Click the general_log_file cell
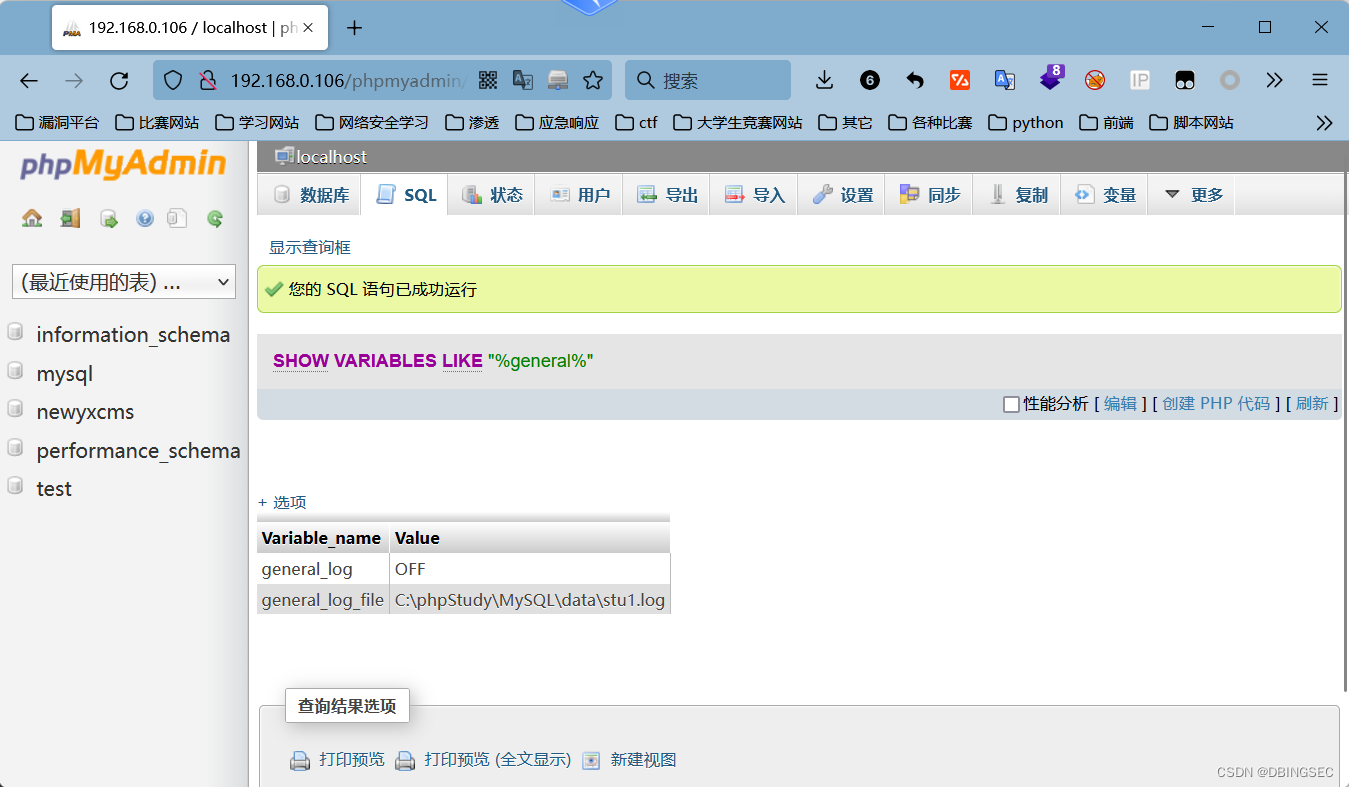Viewport: 1349px width, 787px height. point(323,600)
